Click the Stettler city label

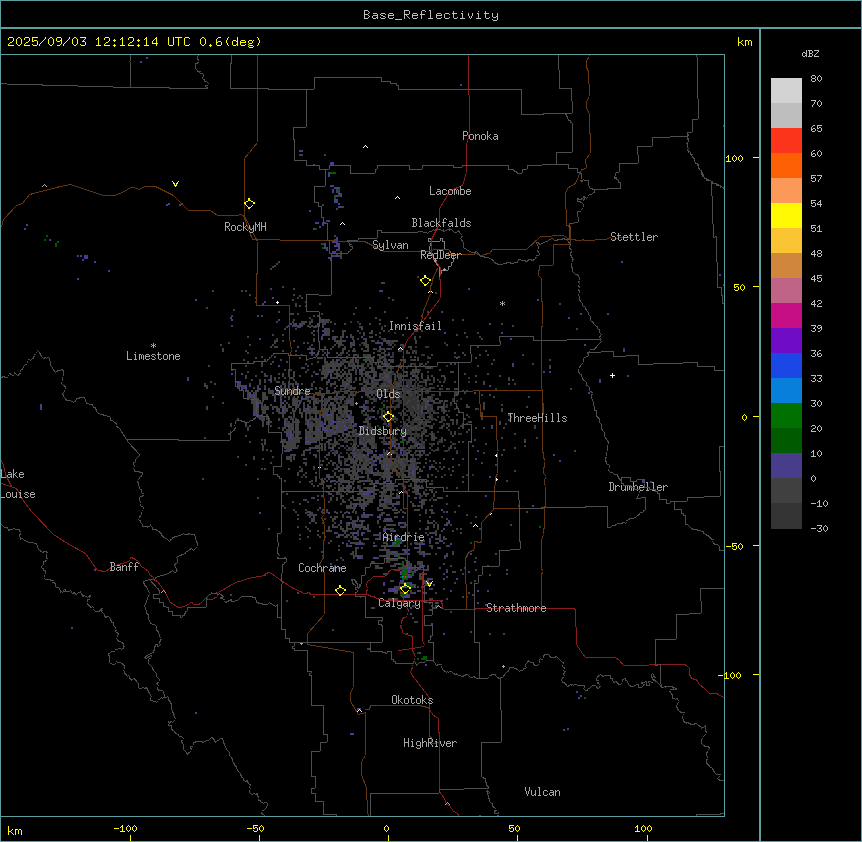pos(634,237)
